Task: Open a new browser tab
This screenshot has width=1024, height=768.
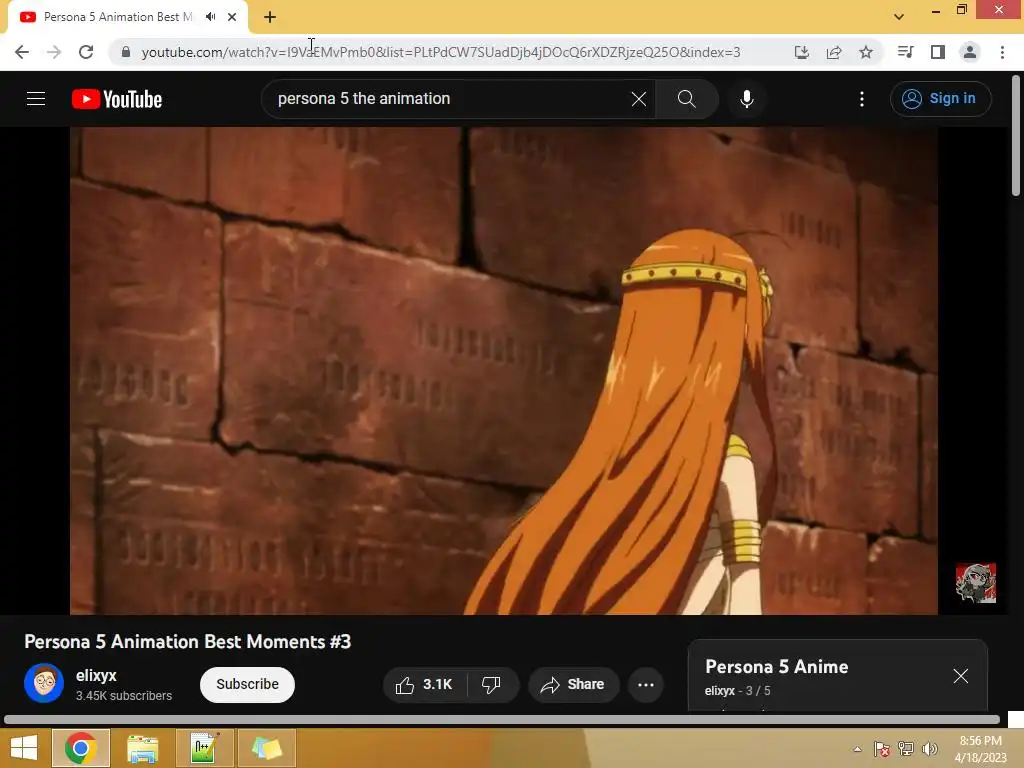Action: pos(270,17)
